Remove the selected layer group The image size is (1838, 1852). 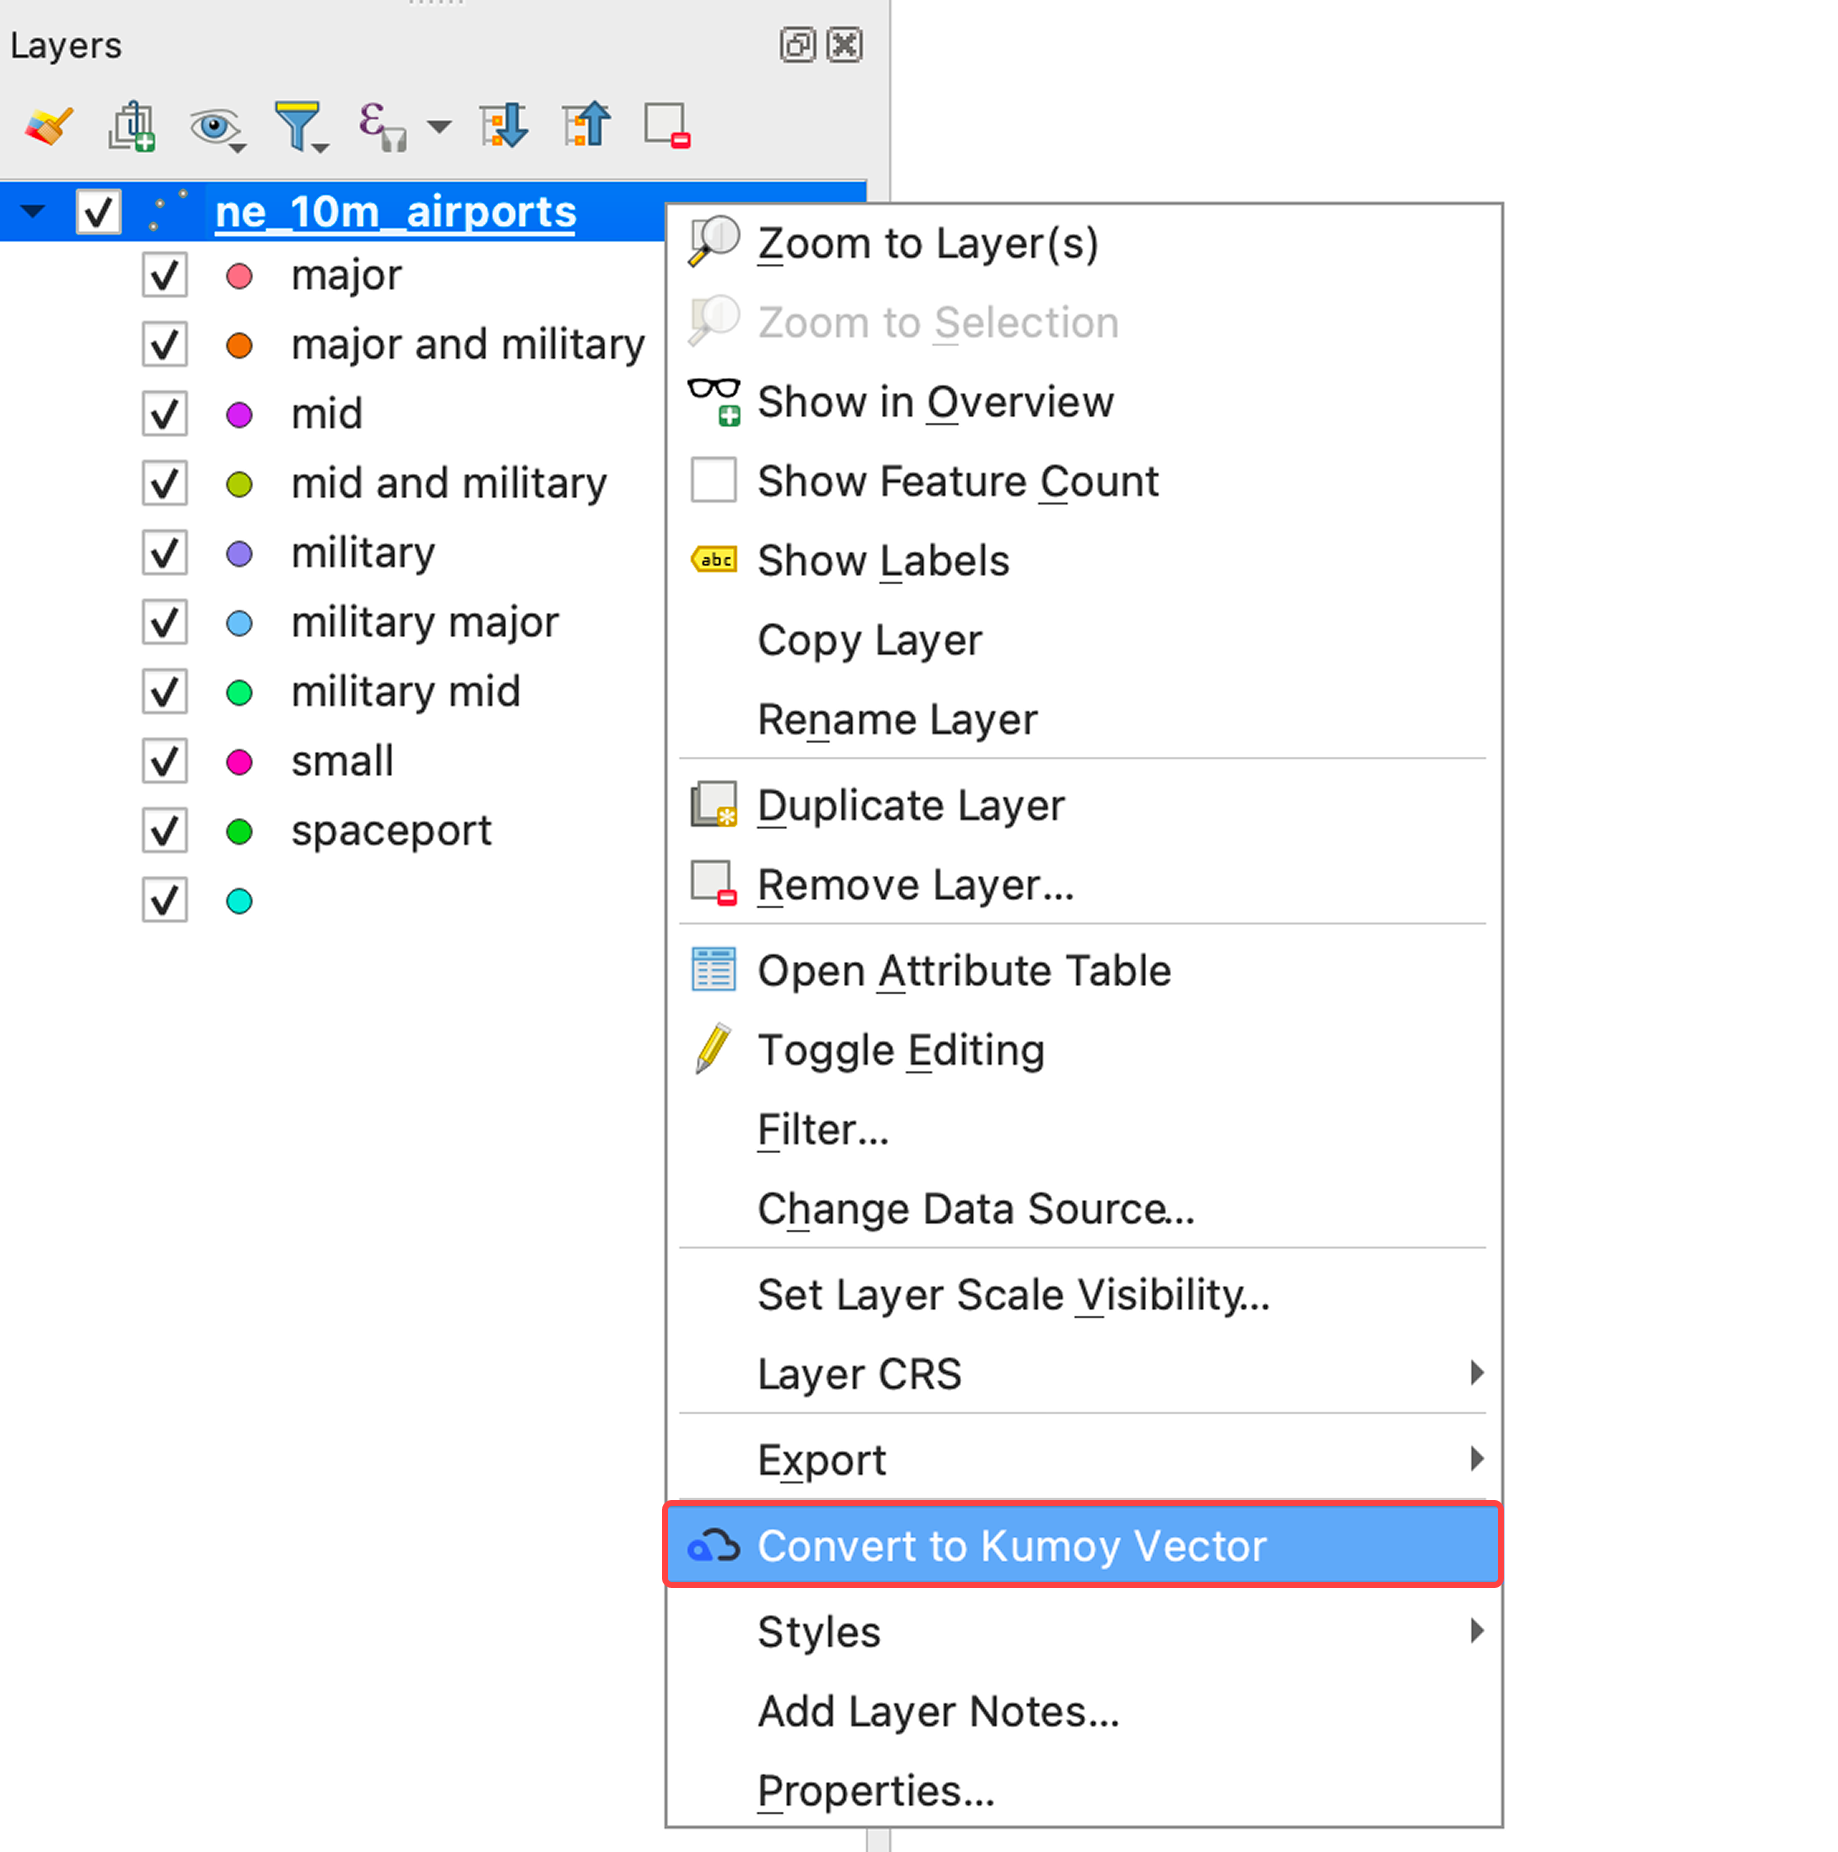(x=665, y=125)
